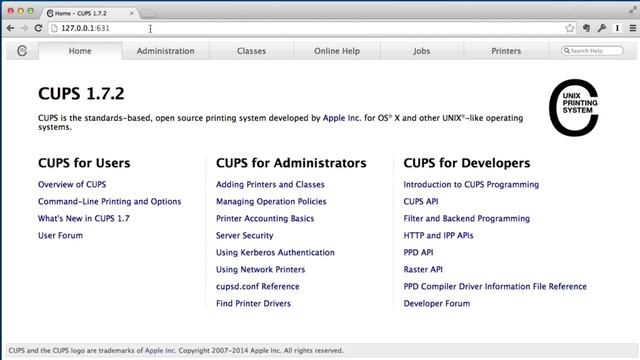Open Command-Line Printing and Options

[x=109, y=202]
